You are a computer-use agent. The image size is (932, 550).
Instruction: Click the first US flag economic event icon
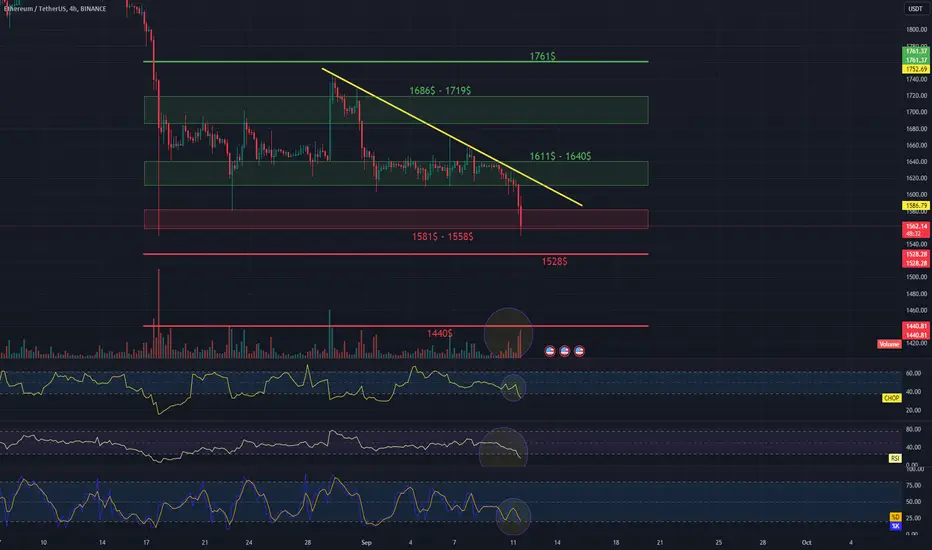[550, 351]
